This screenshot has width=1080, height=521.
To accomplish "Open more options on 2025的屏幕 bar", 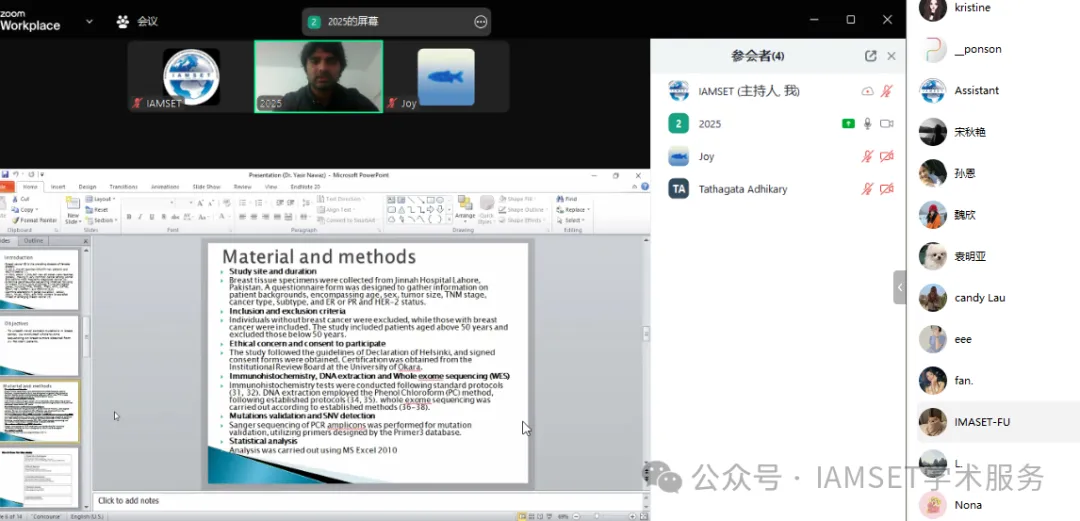I will [x=481, y=21].
